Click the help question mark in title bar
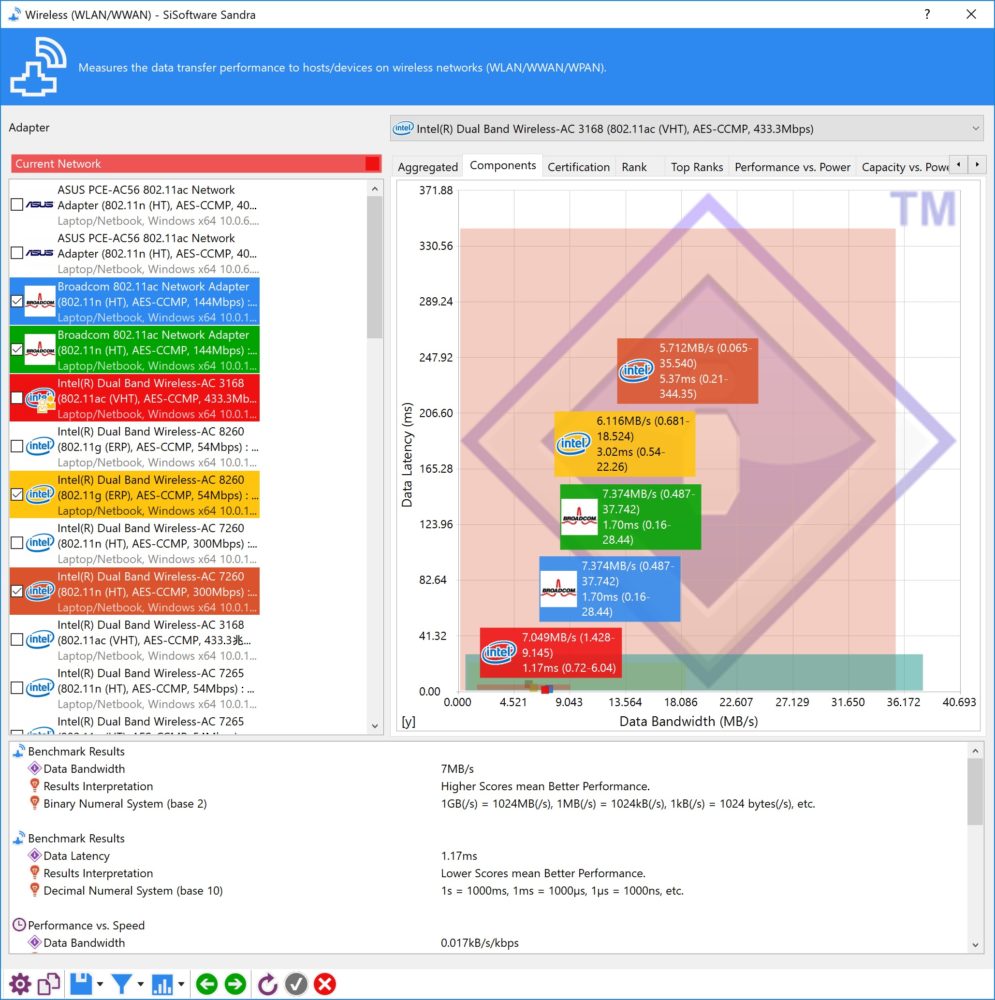The height and width of the screenshot is (1000, 995). point(927,14)
